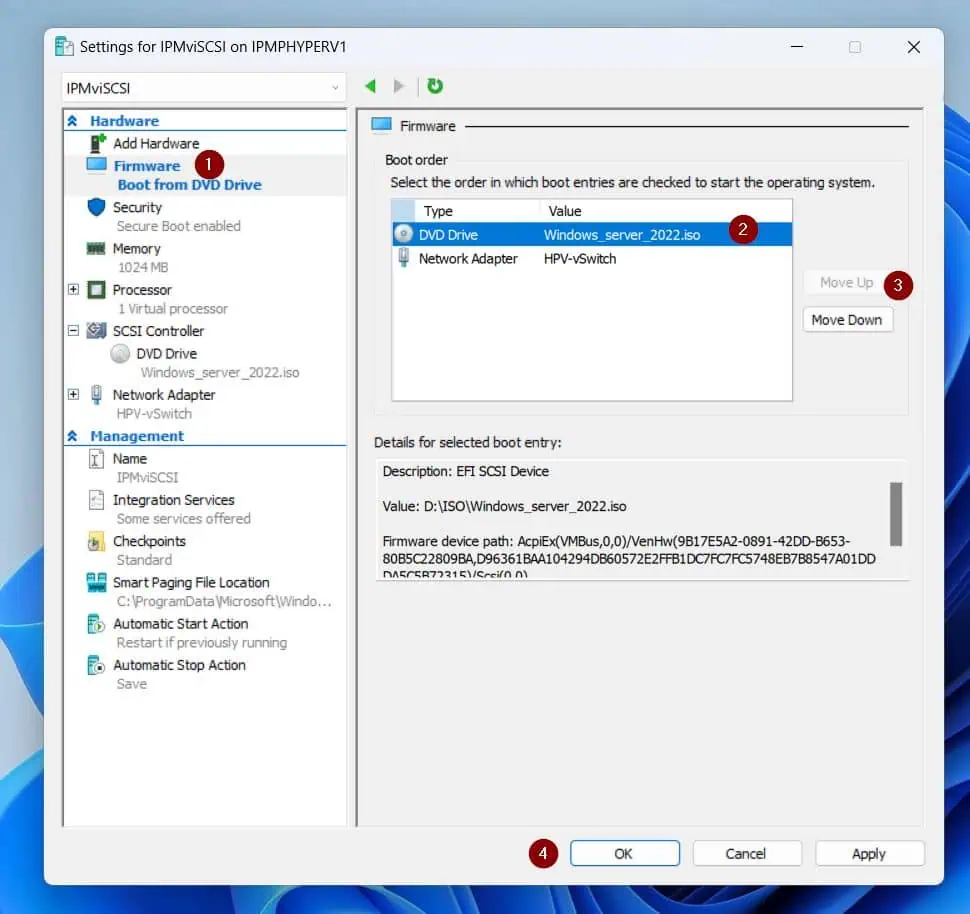Click the Secure Boot enabled text
The image size is (970, 914).
point(178,226)
